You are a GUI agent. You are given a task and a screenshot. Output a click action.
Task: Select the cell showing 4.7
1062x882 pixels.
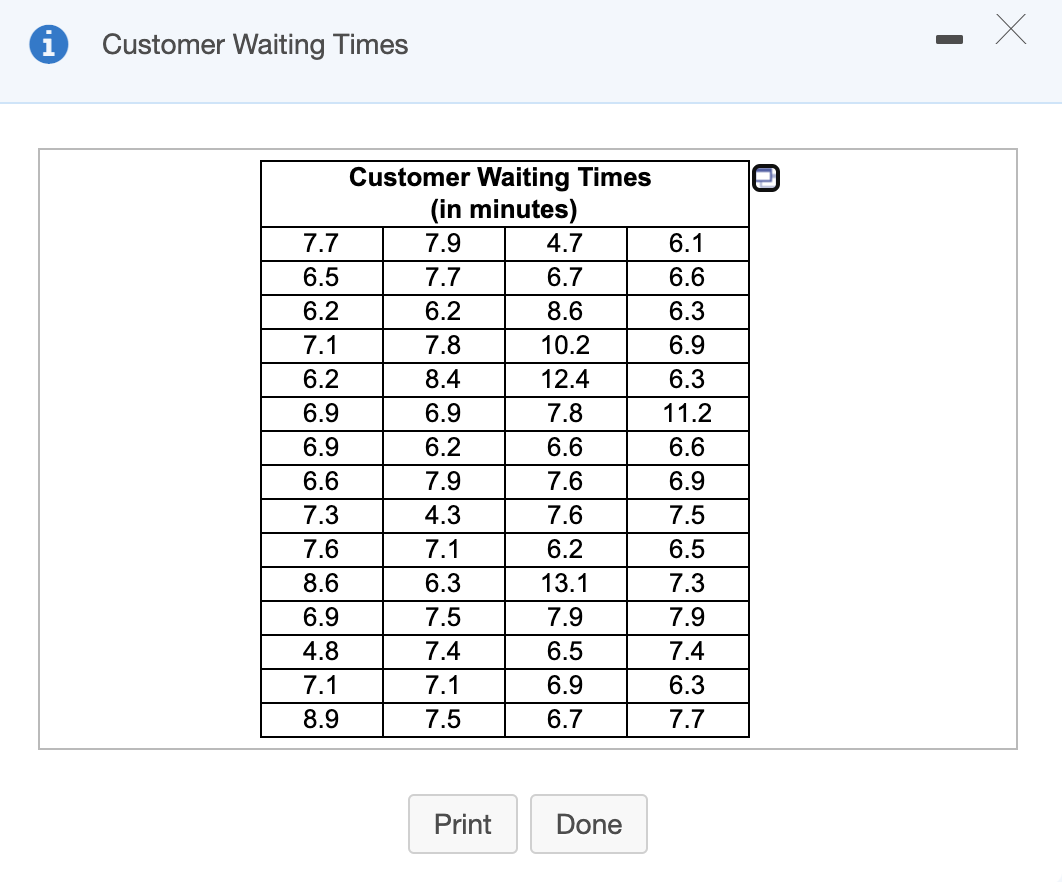coord(566,243)
